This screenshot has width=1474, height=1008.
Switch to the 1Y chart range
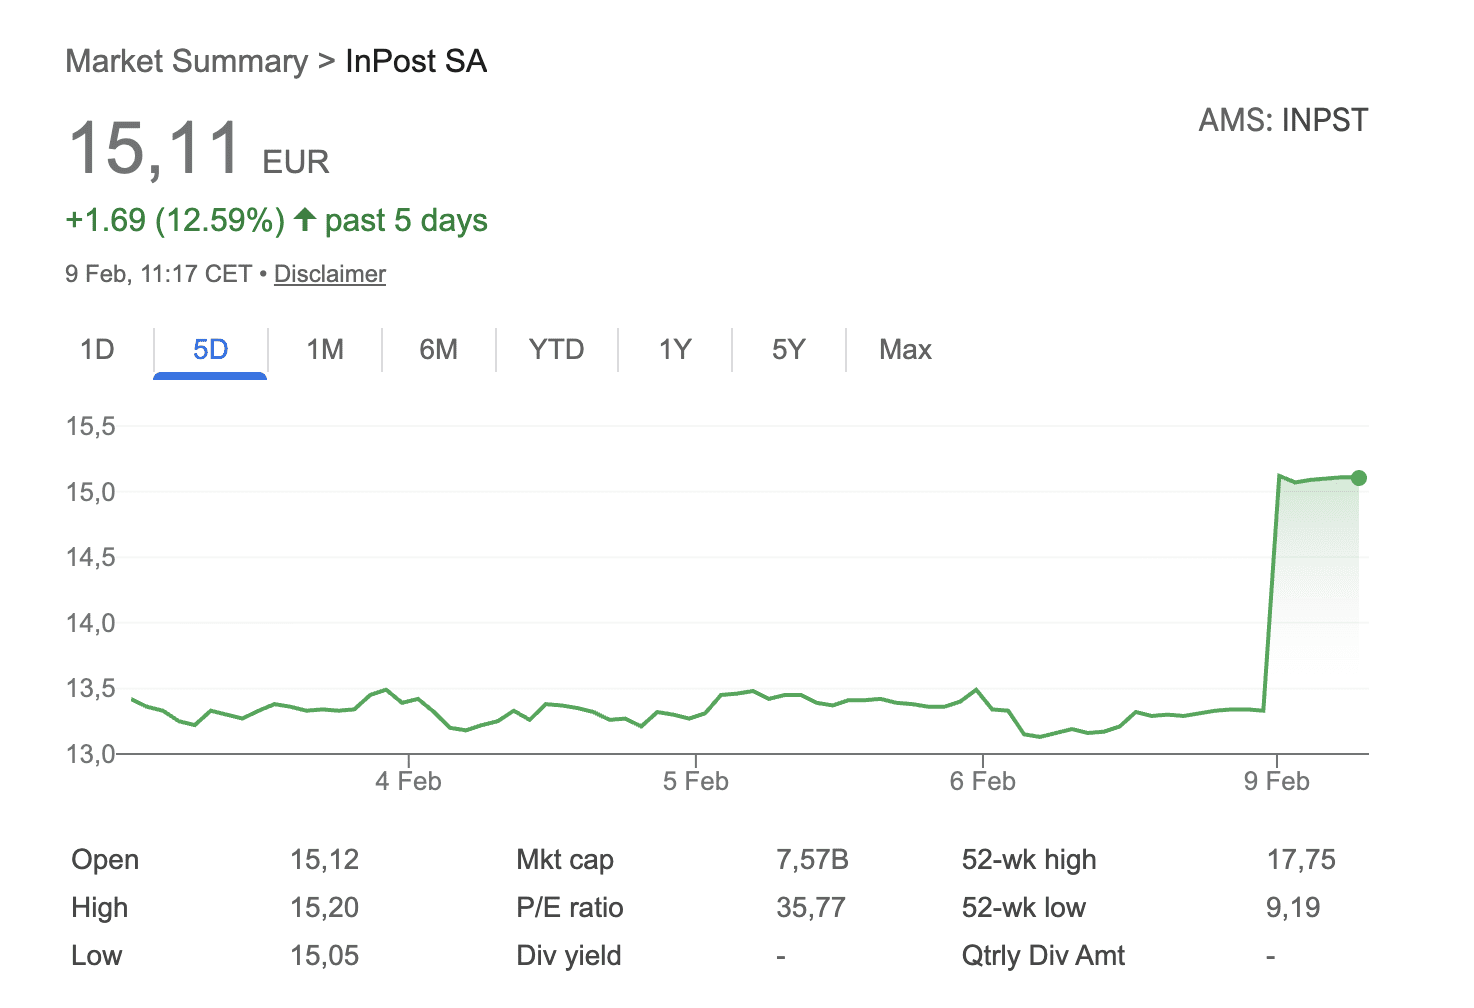coord(675,350)
